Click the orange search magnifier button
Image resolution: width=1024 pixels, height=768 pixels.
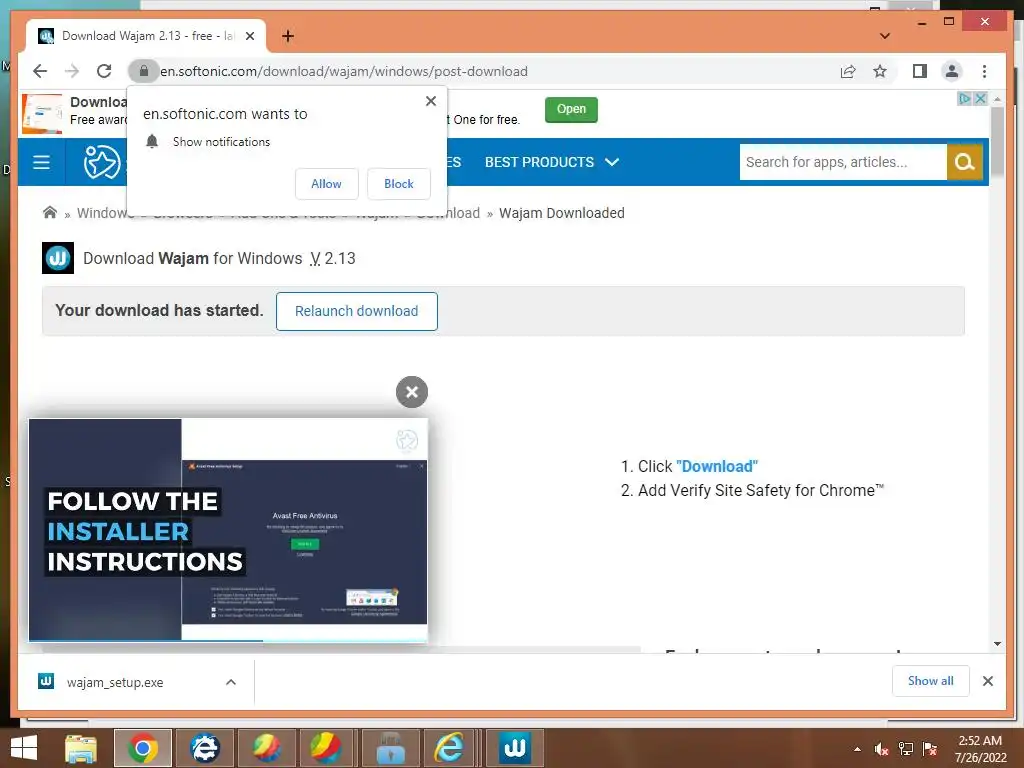965,162
